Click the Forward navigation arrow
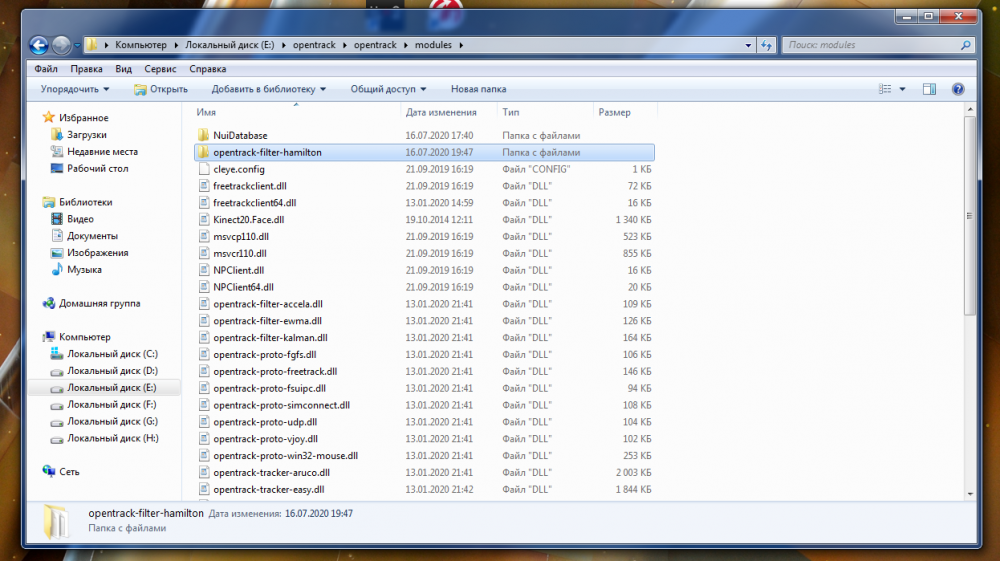 click(61, 45)
